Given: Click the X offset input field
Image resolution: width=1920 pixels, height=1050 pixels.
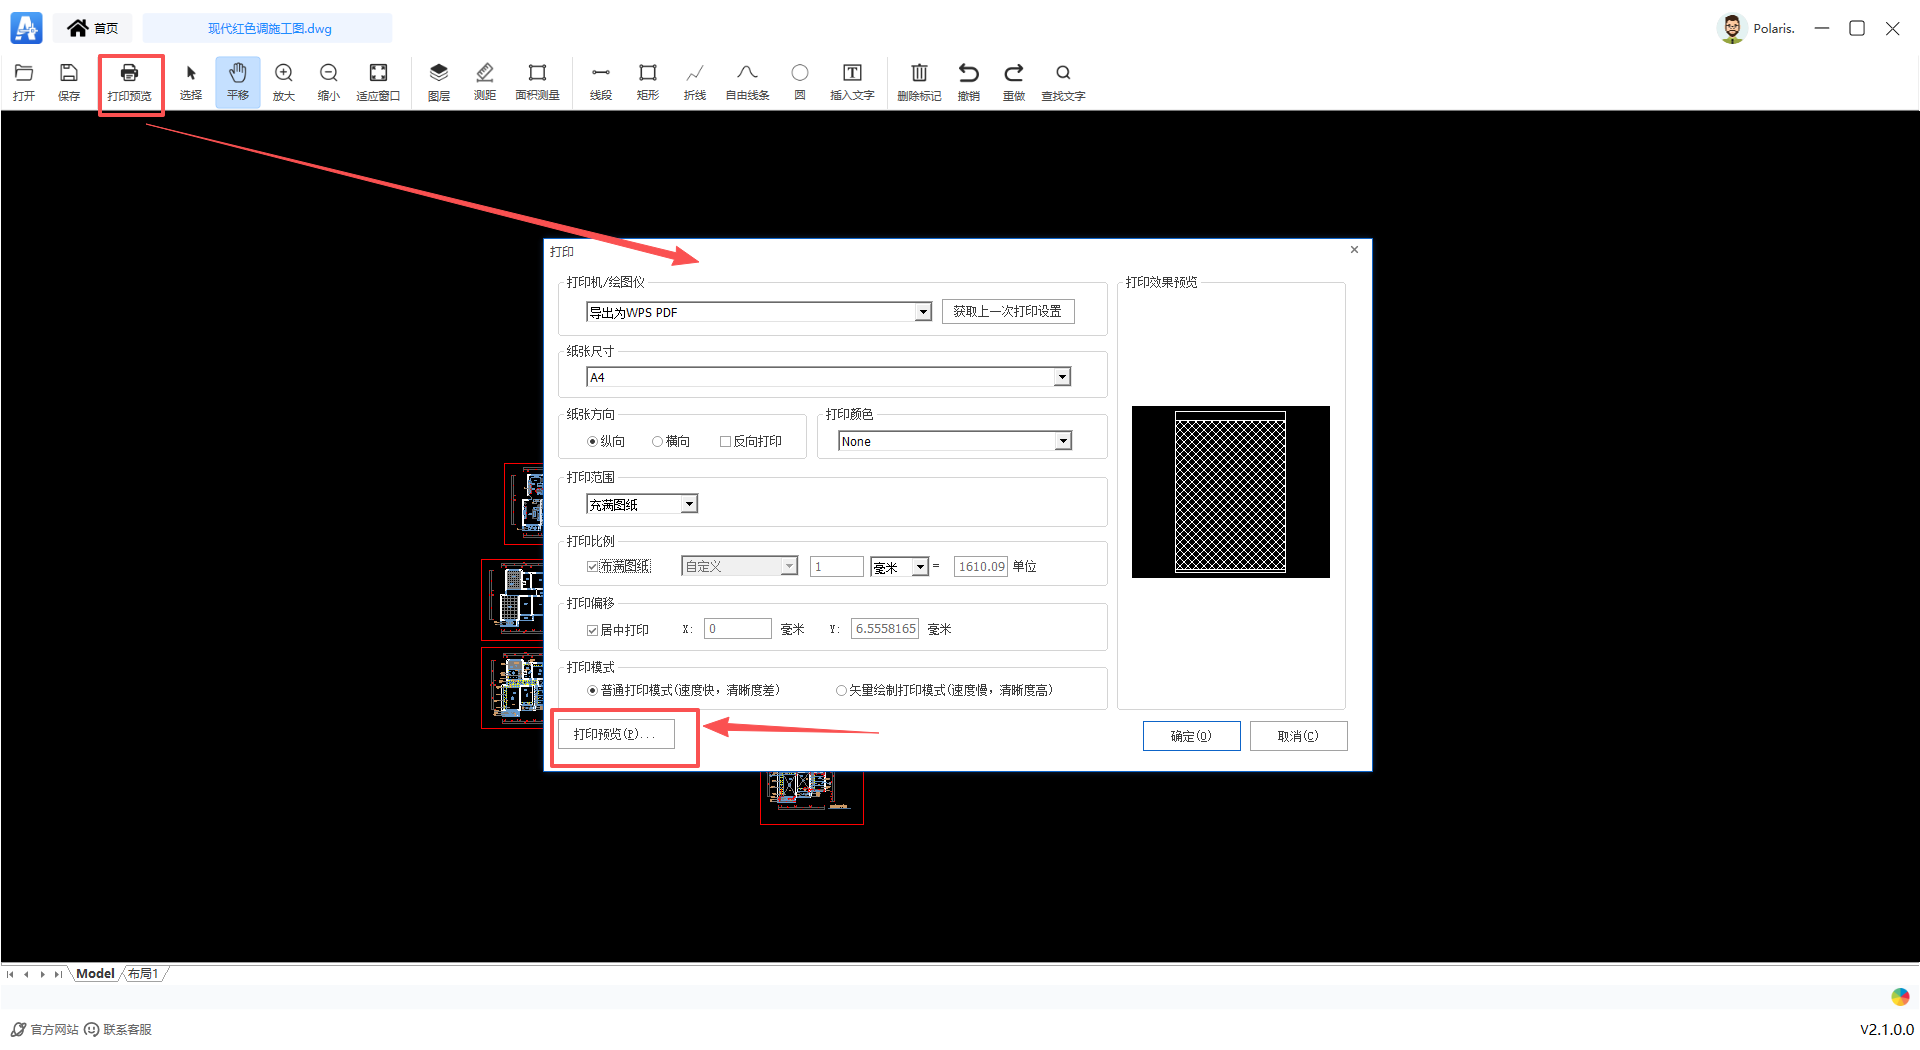Looking at the screenshot, I should click(x=737, y=629).
